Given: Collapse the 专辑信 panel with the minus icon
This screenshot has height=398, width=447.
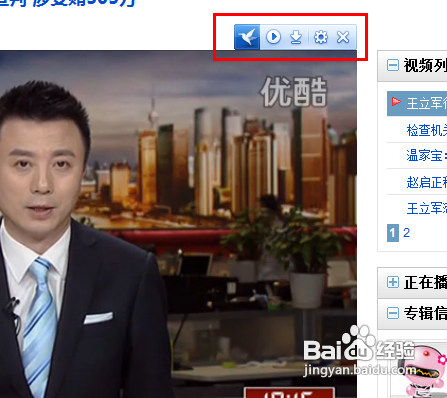Looking at the screenshot, I should click(393, 313).
